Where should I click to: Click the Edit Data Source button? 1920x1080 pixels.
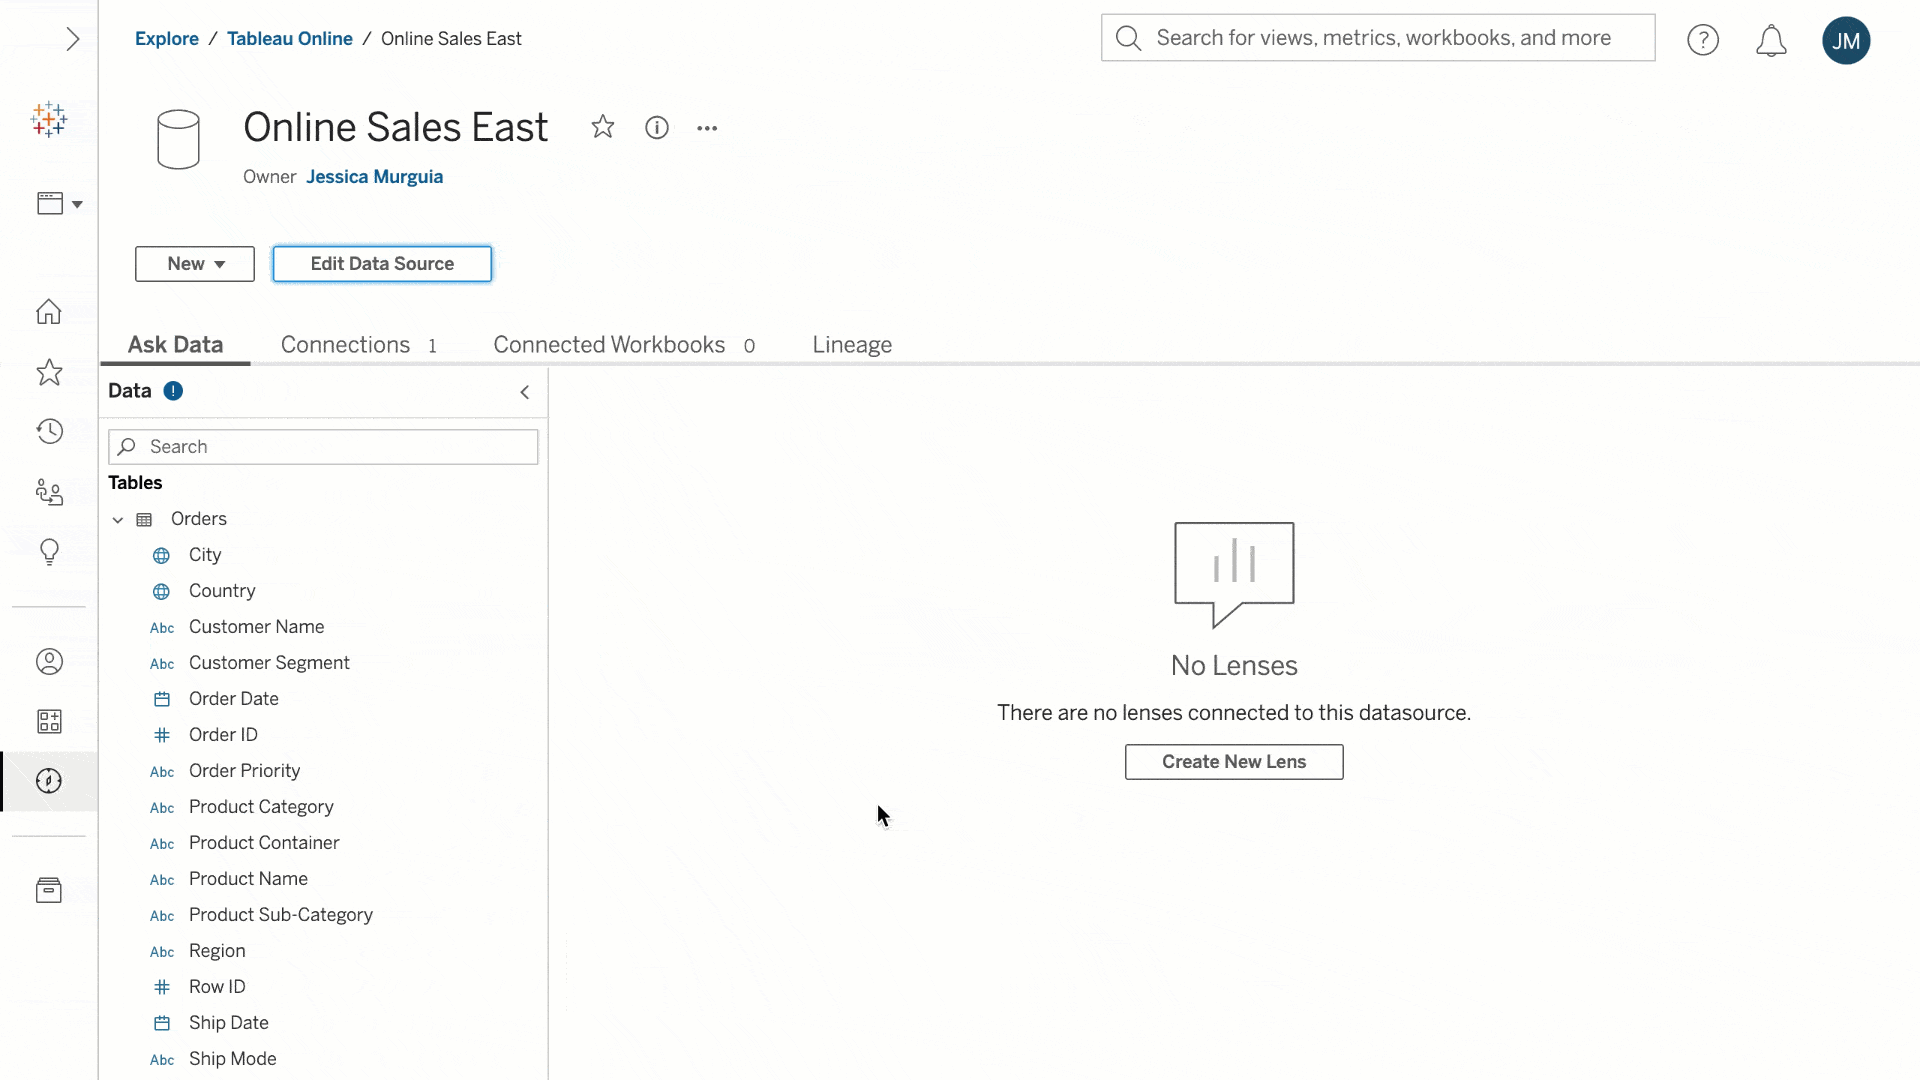coord(381,264)
